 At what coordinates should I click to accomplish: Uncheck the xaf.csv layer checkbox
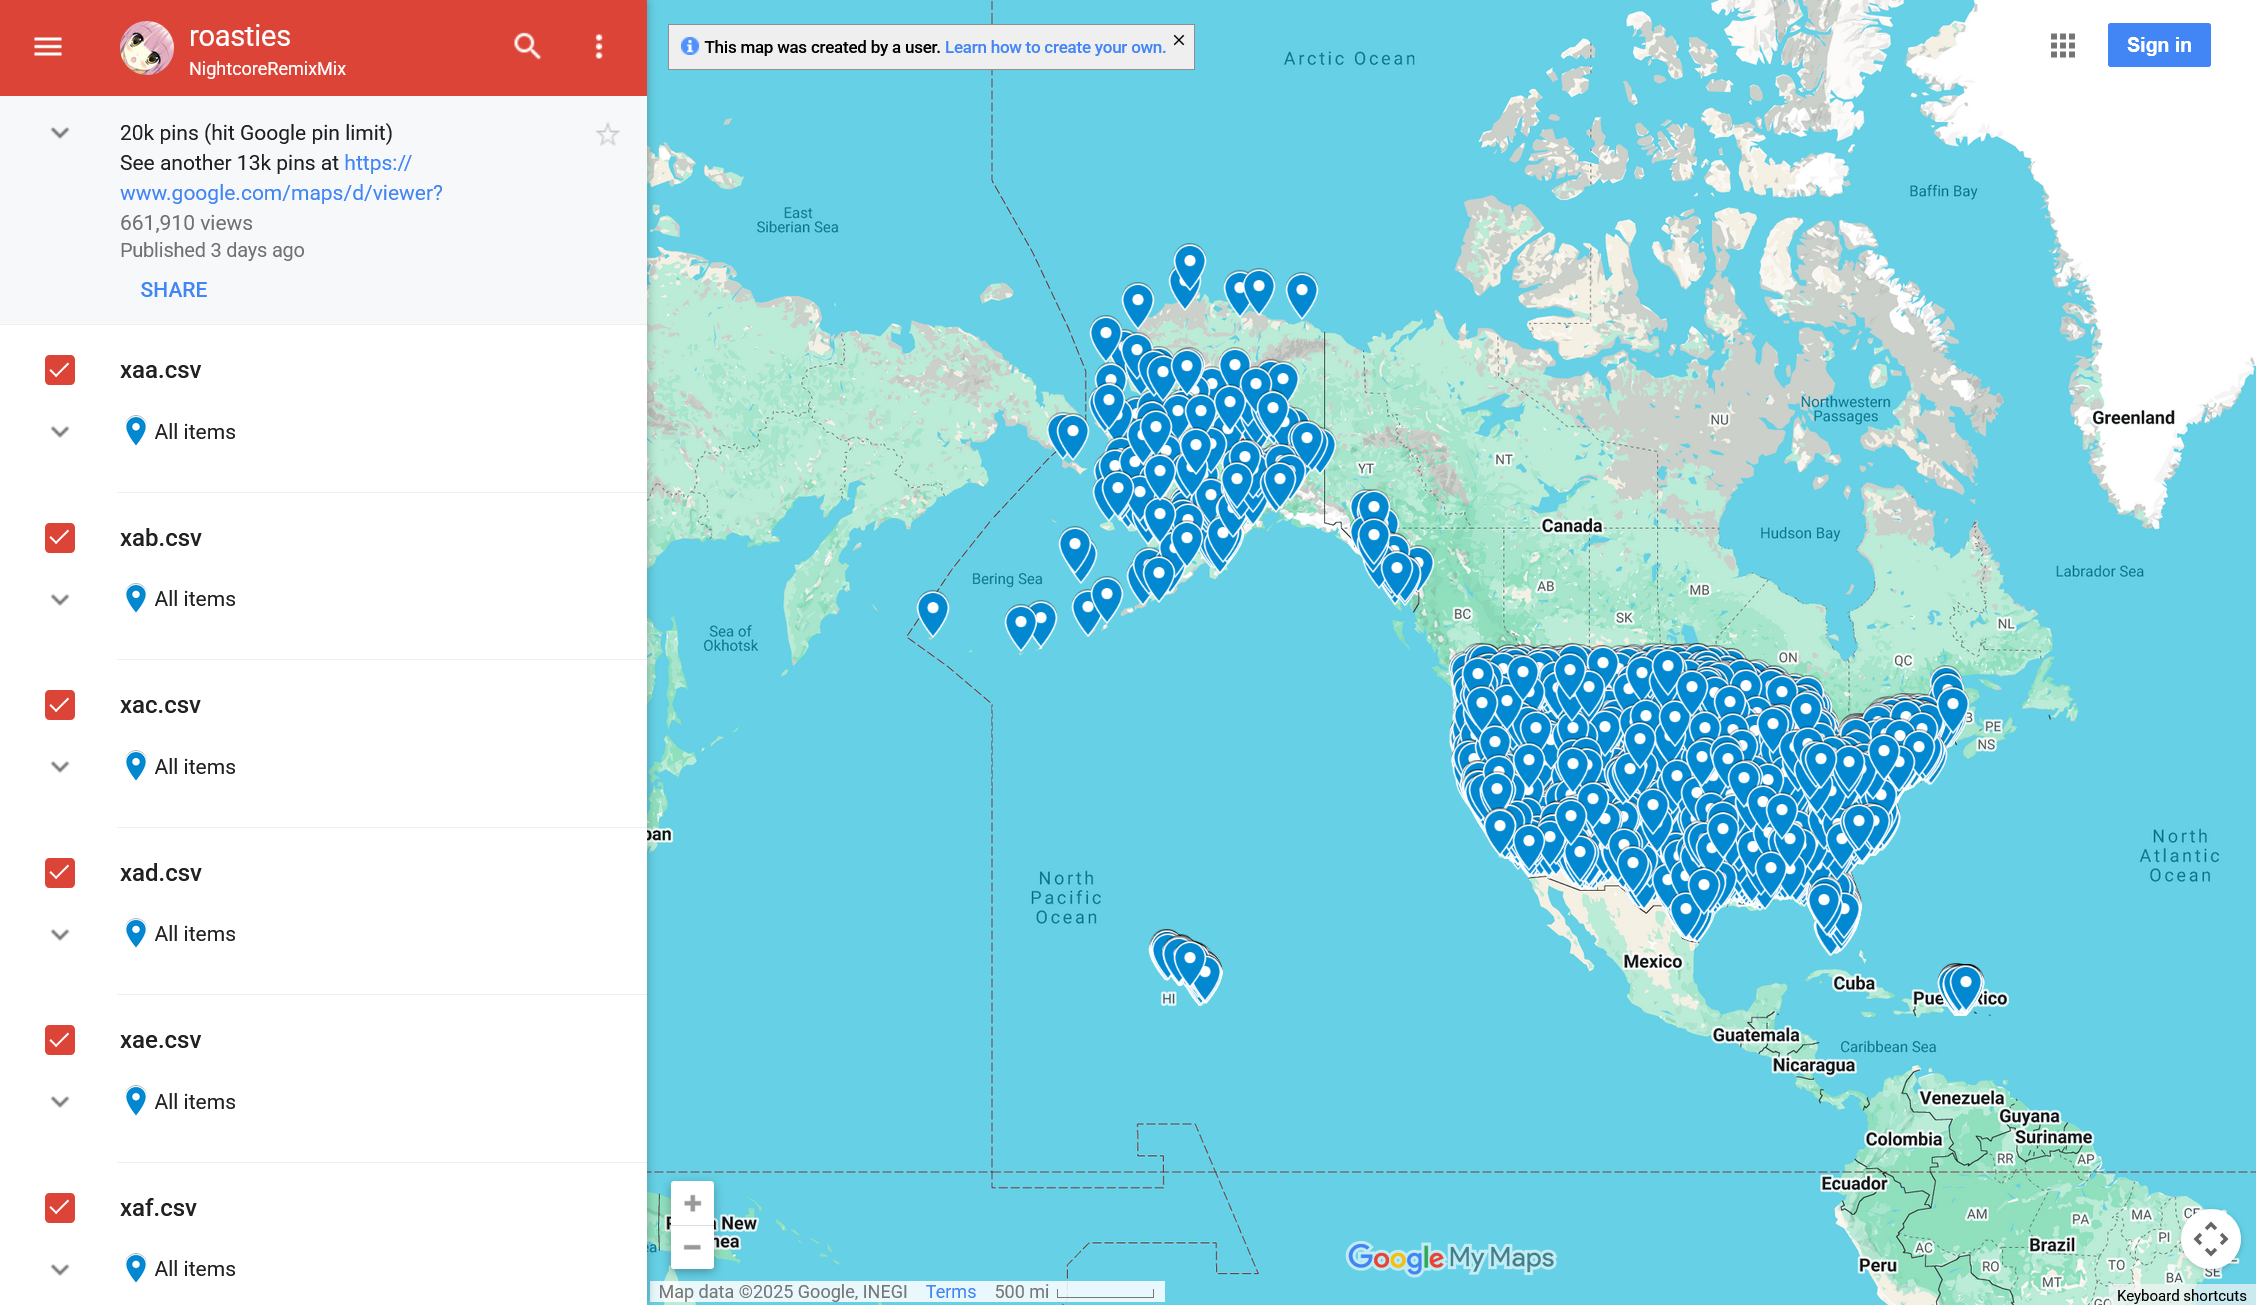(x=60, y=1208)
